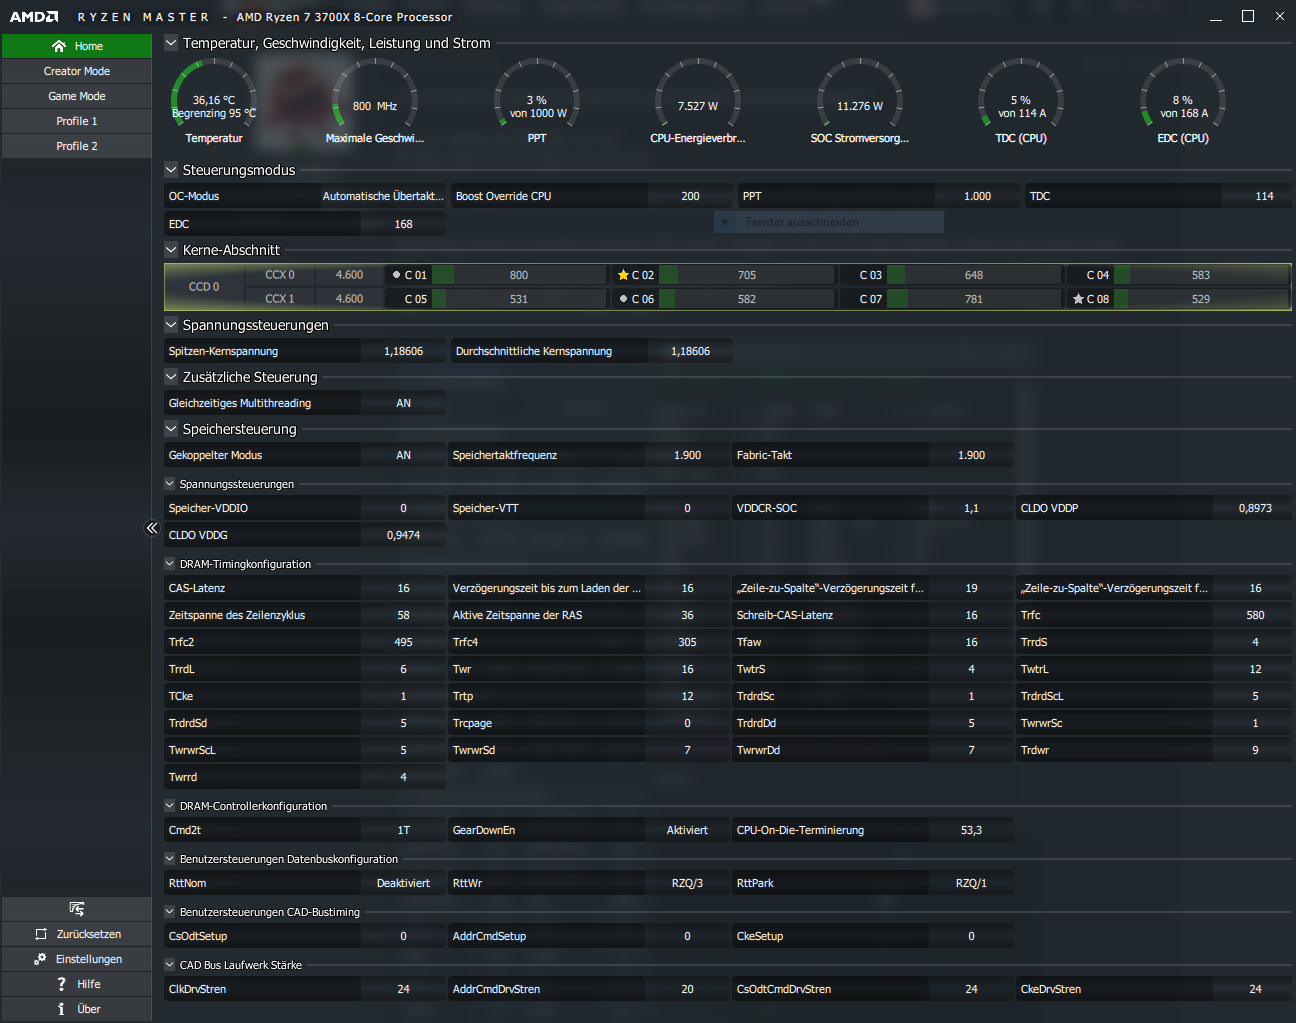Click the Boost Override CPU 200 value

tap(690, 196)
